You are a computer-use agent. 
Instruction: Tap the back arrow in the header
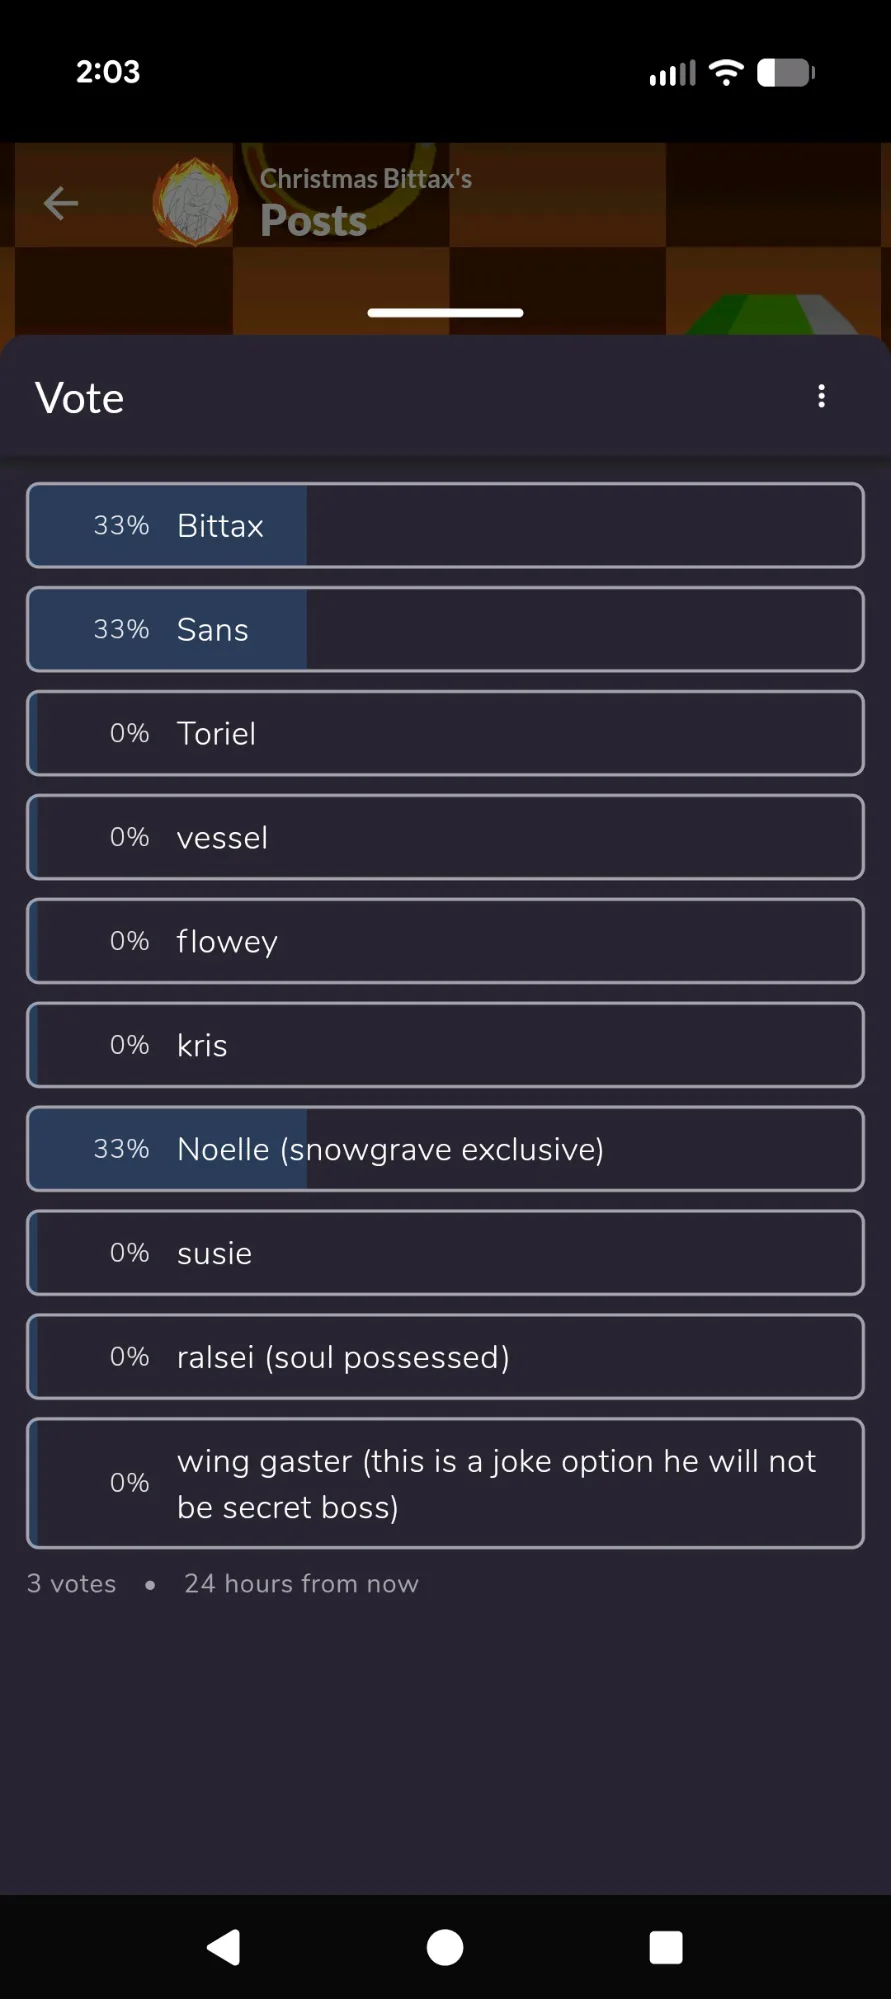point(61,203)
